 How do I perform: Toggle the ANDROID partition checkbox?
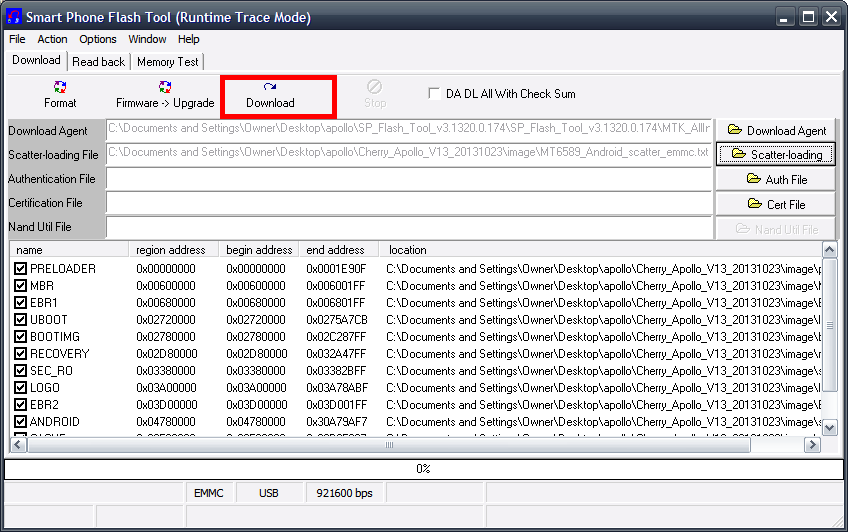(21, 422)
